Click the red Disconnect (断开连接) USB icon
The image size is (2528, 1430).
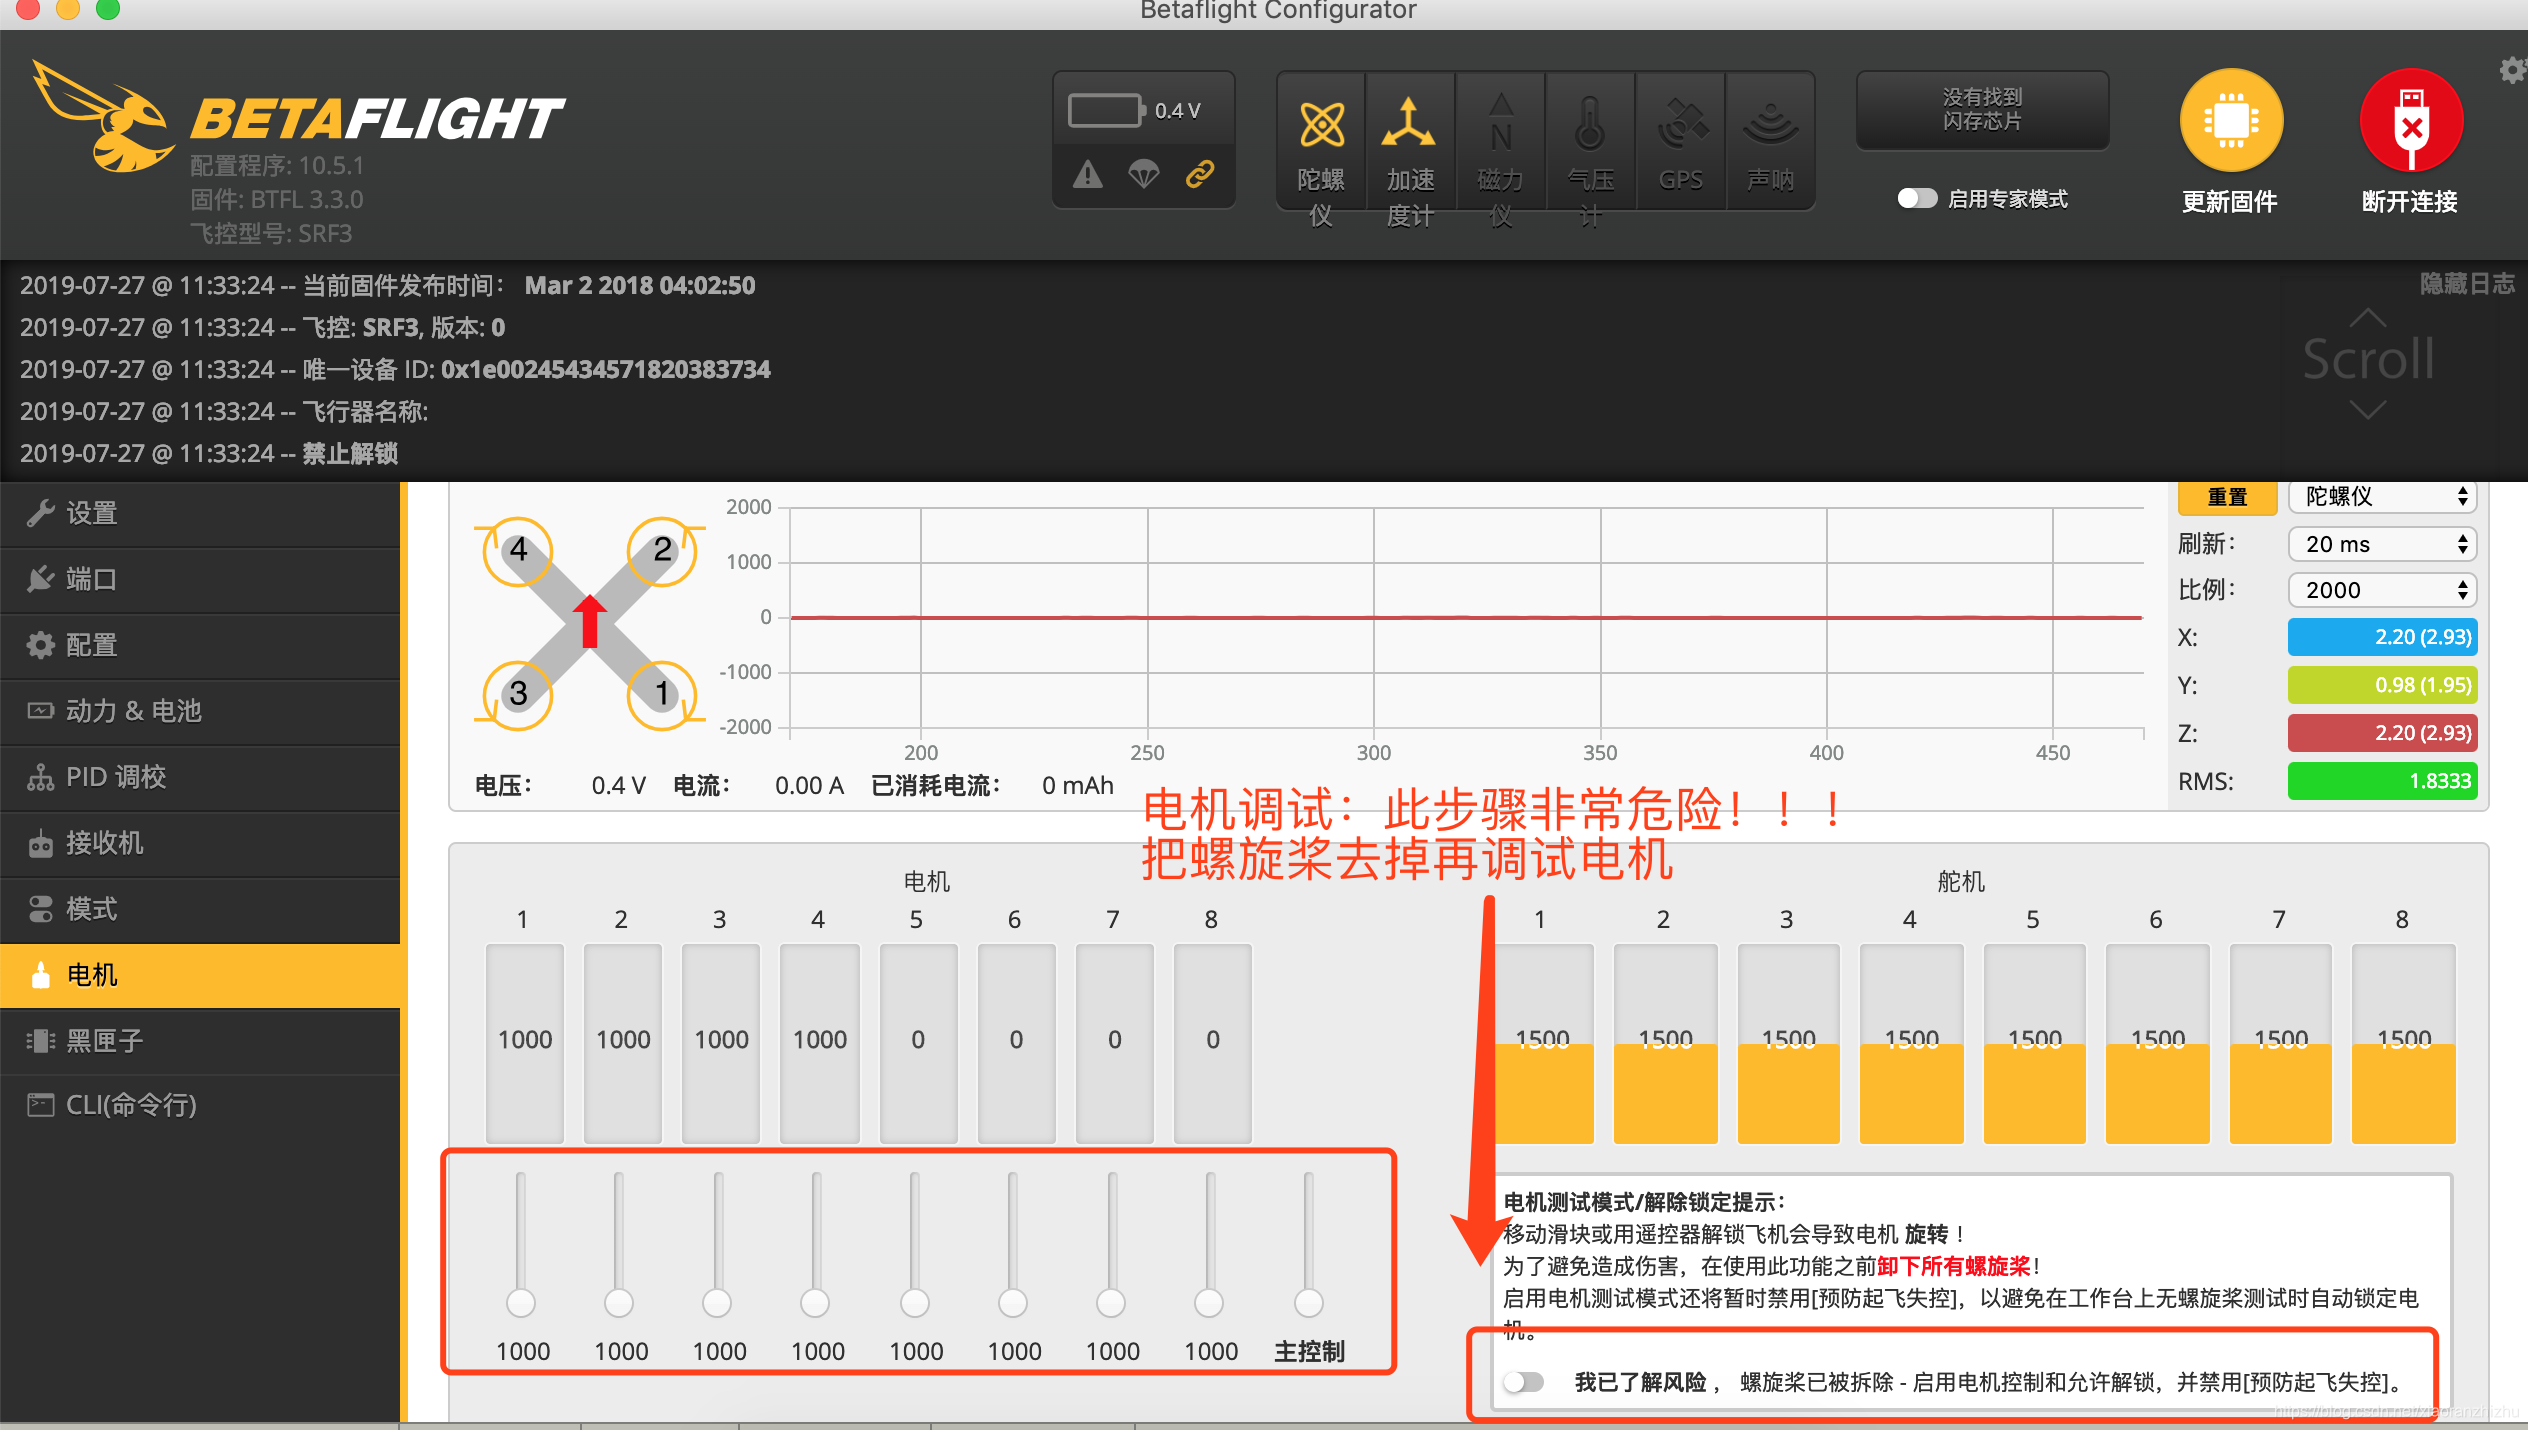point(2410,122)
